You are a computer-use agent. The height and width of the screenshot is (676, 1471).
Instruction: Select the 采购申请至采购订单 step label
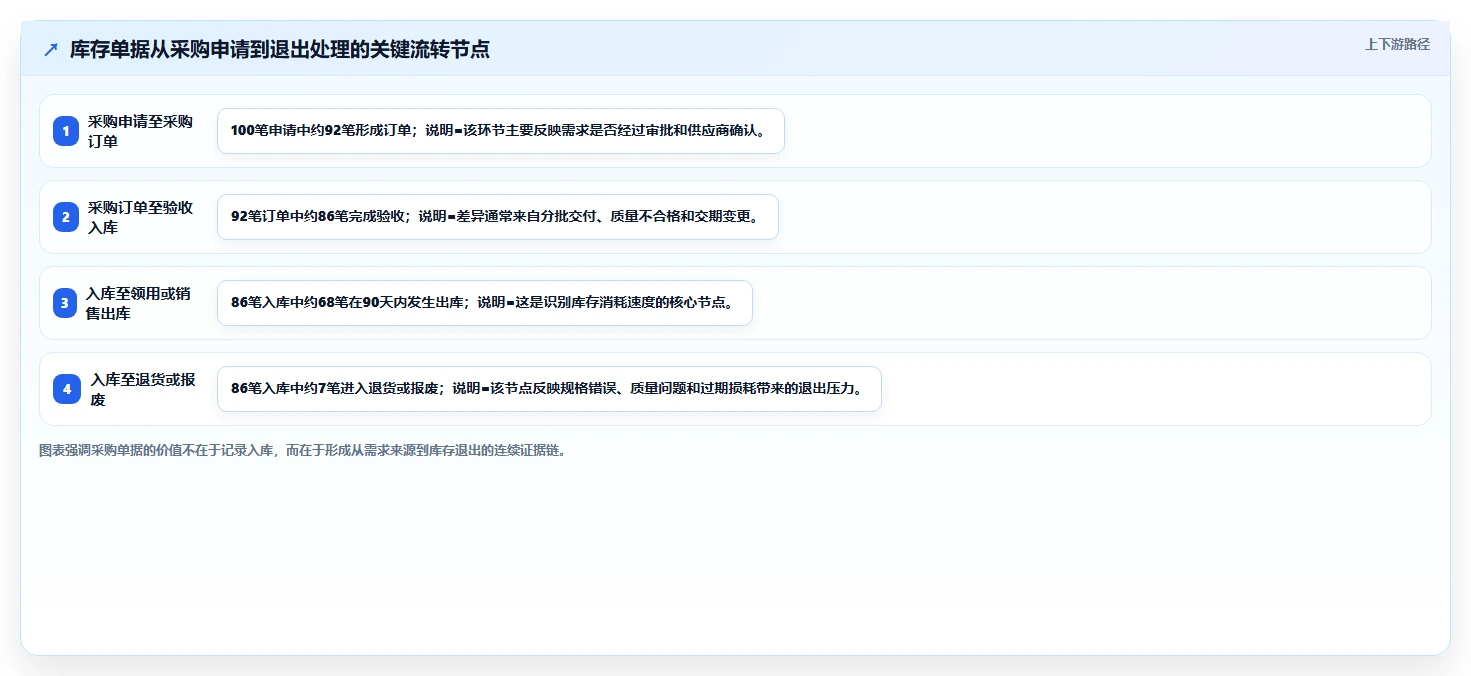[x=140, y=131]
